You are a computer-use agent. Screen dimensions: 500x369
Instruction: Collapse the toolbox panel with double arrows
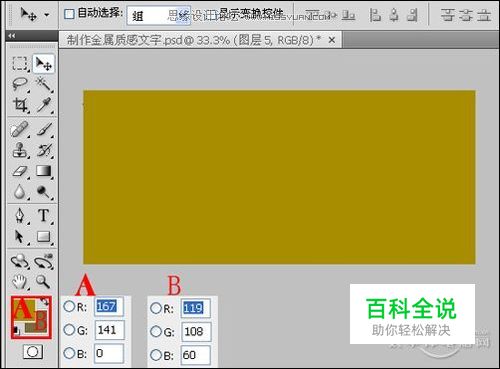12,36
